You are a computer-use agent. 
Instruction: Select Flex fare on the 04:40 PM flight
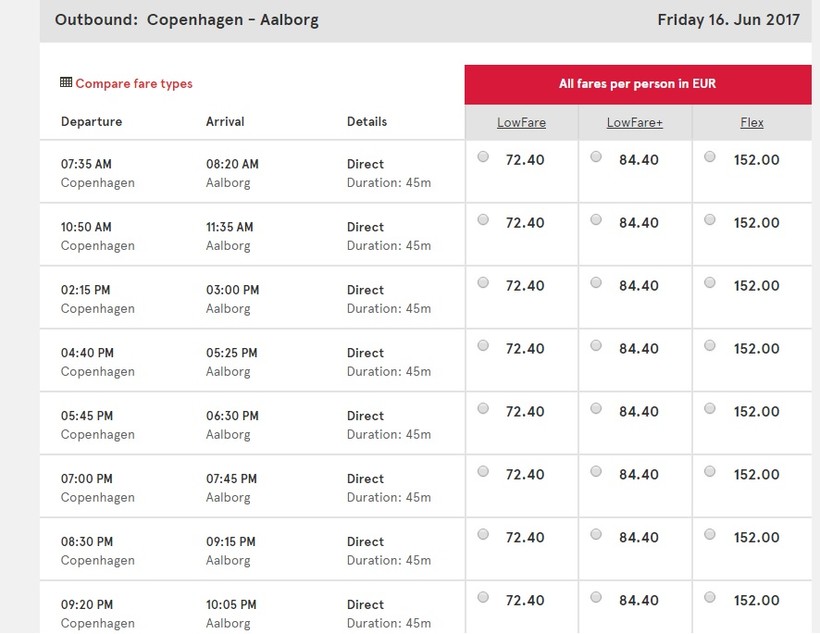(x=710, y=346)
